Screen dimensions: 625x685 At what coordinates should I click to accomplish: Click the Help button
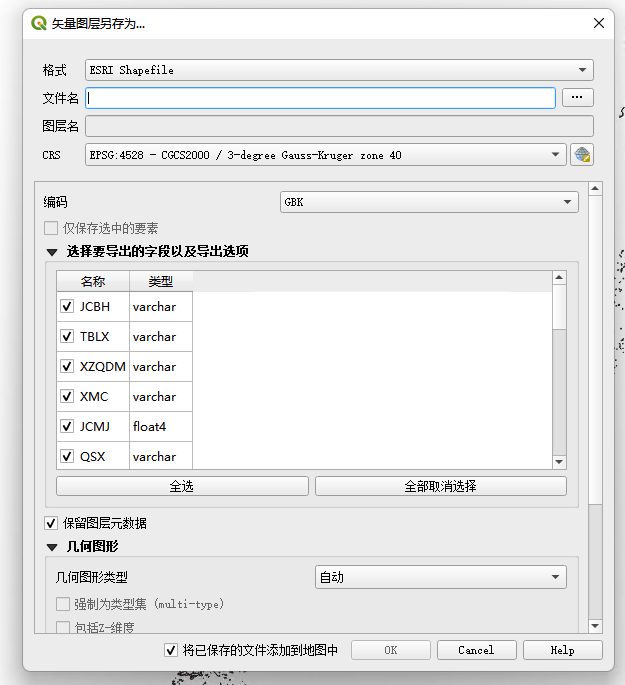pyautogui.click(x=563, y=650)
